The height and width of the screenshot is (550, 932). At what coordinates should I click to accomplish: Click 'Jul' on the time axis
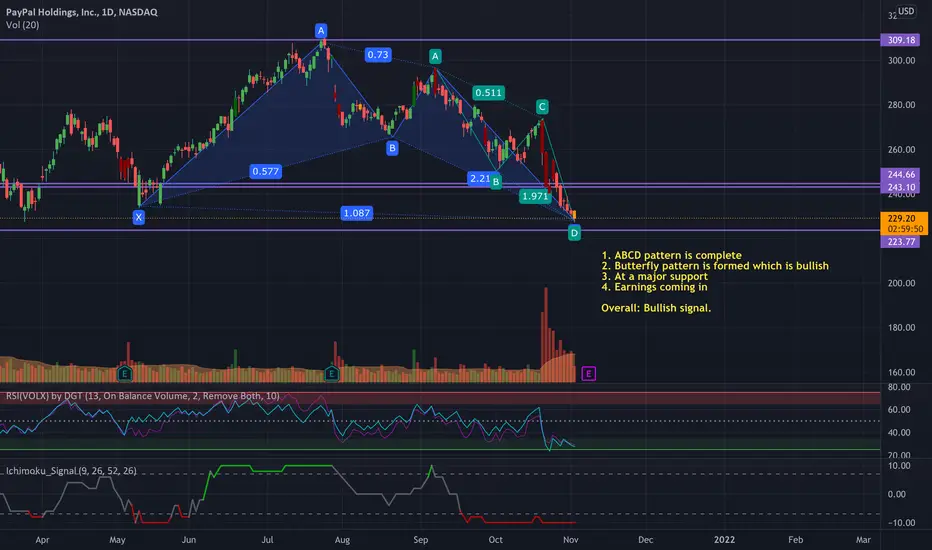[x=267, y=540]
